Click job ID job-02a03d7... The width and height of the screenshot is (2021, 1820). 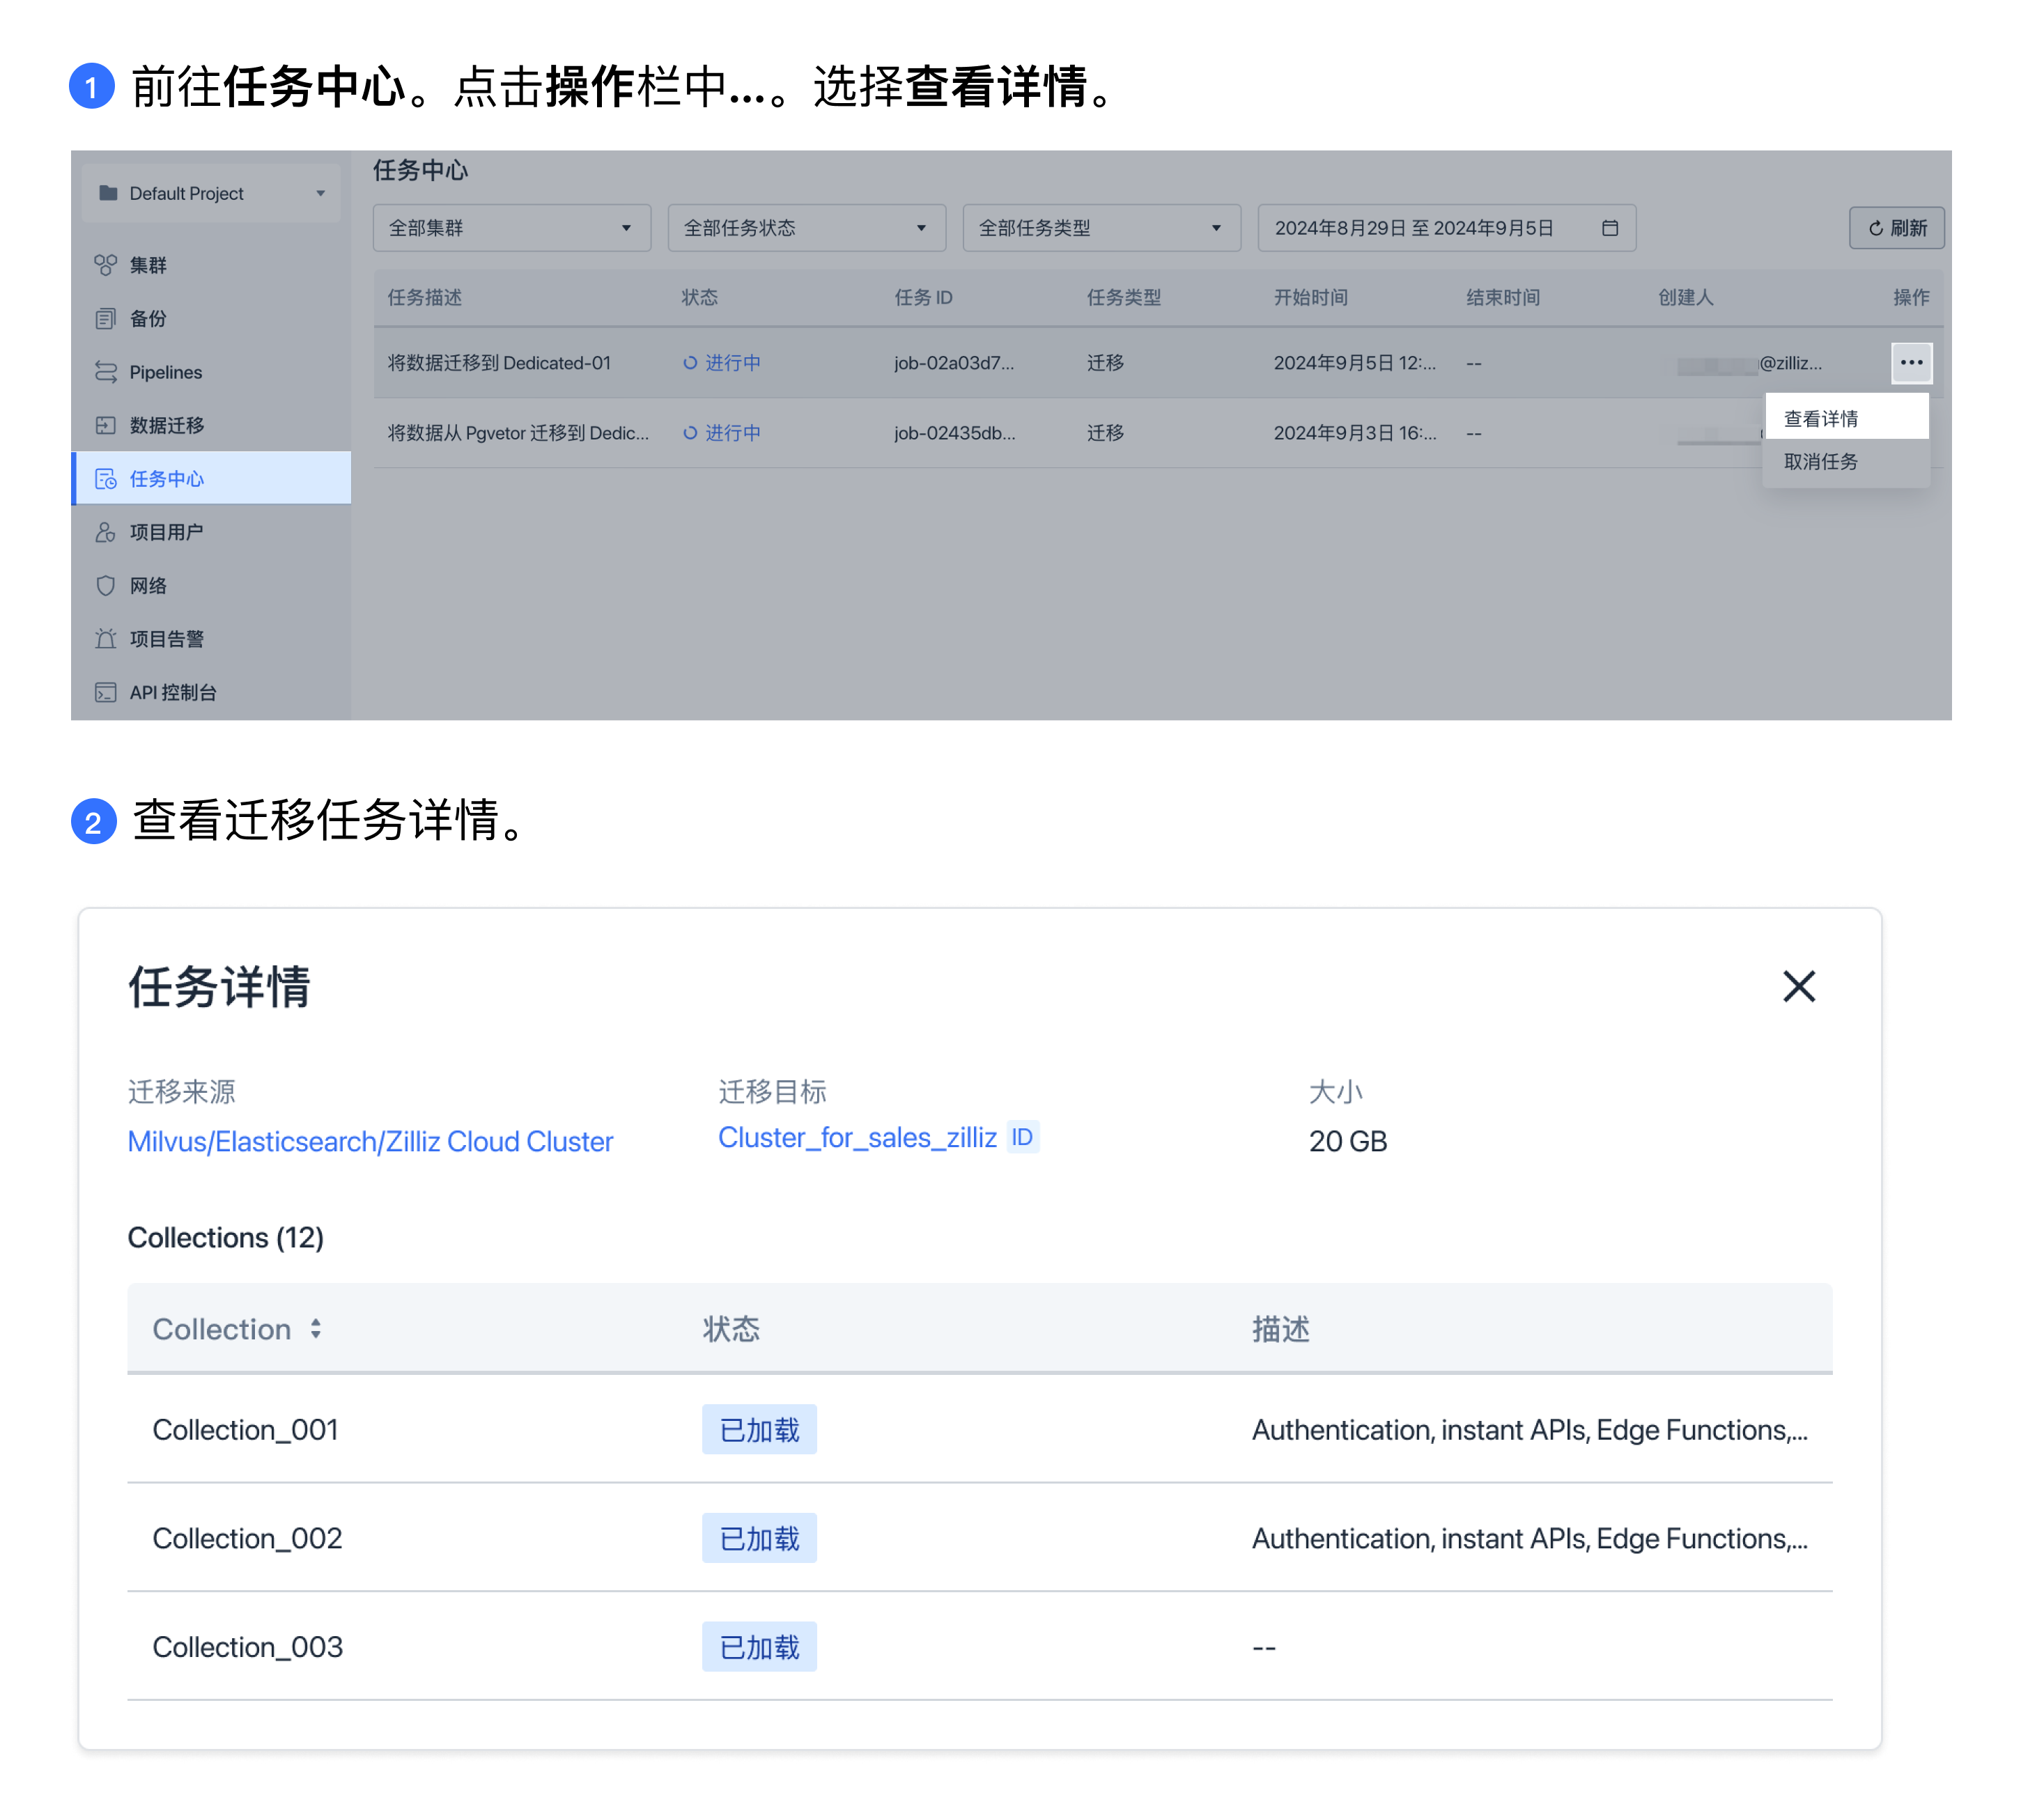point(954,363)
